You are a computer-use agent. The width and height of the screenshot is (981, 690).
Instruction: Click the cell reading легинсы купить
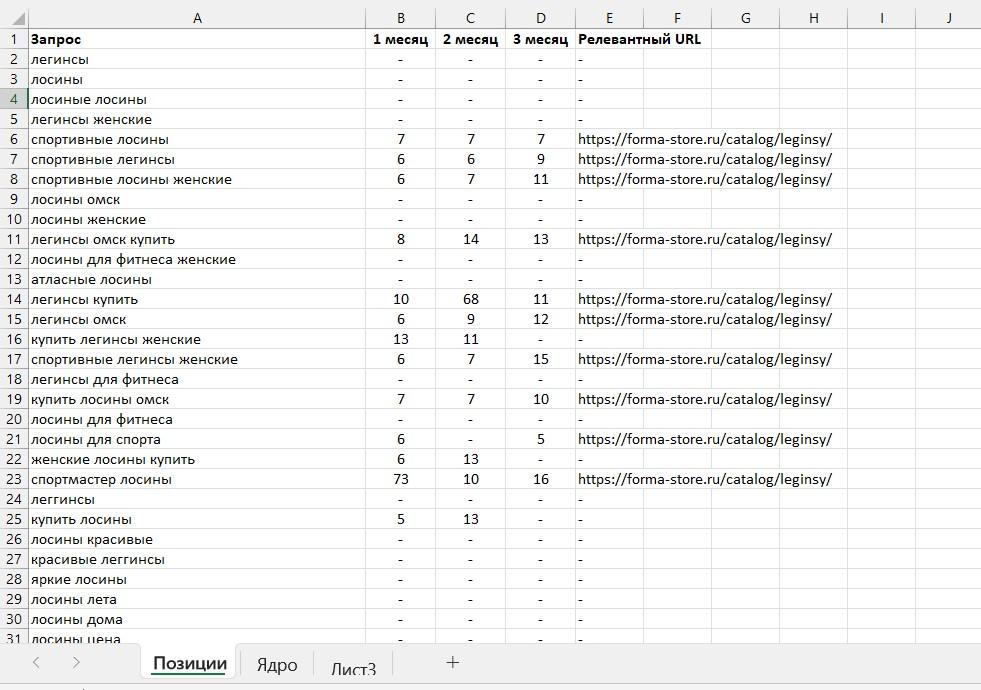197,299
